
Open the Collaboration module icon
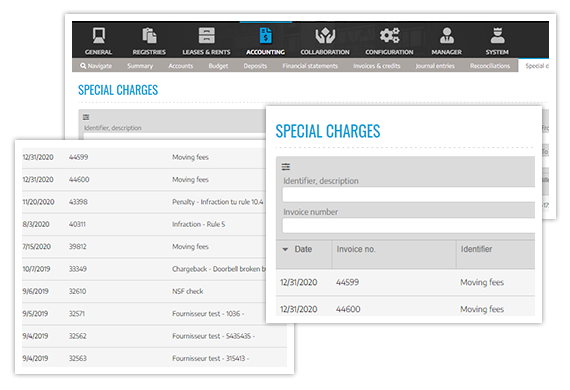coord(325,36)
